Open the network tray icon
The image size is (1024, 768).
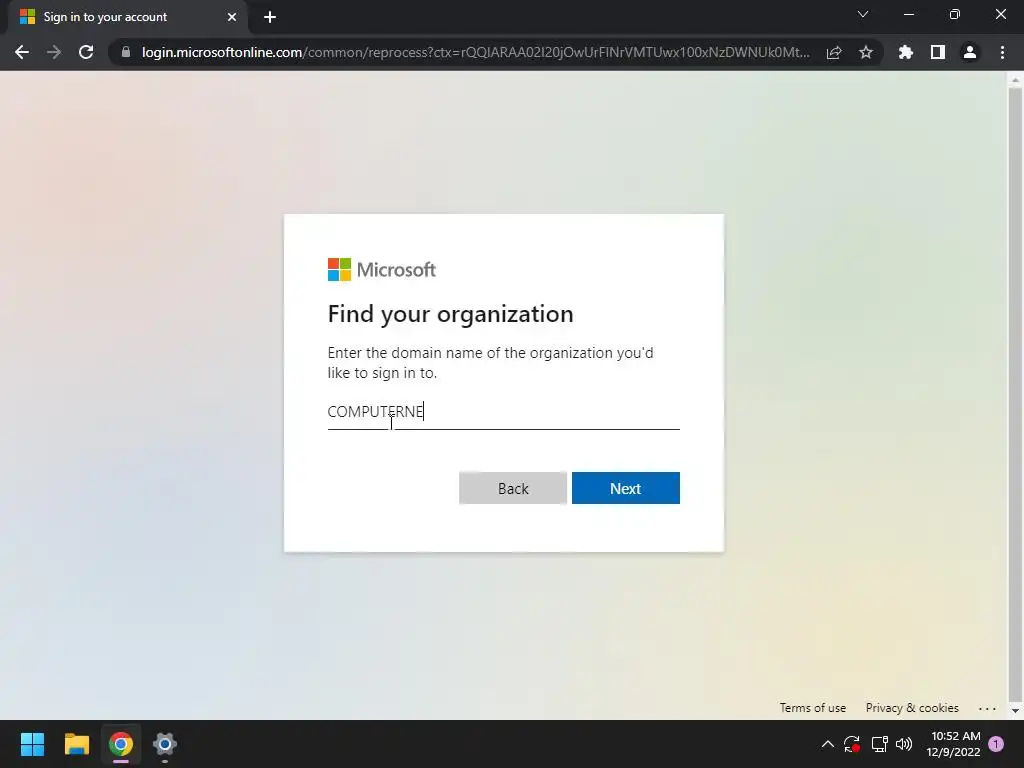click(x=879, y=744)
